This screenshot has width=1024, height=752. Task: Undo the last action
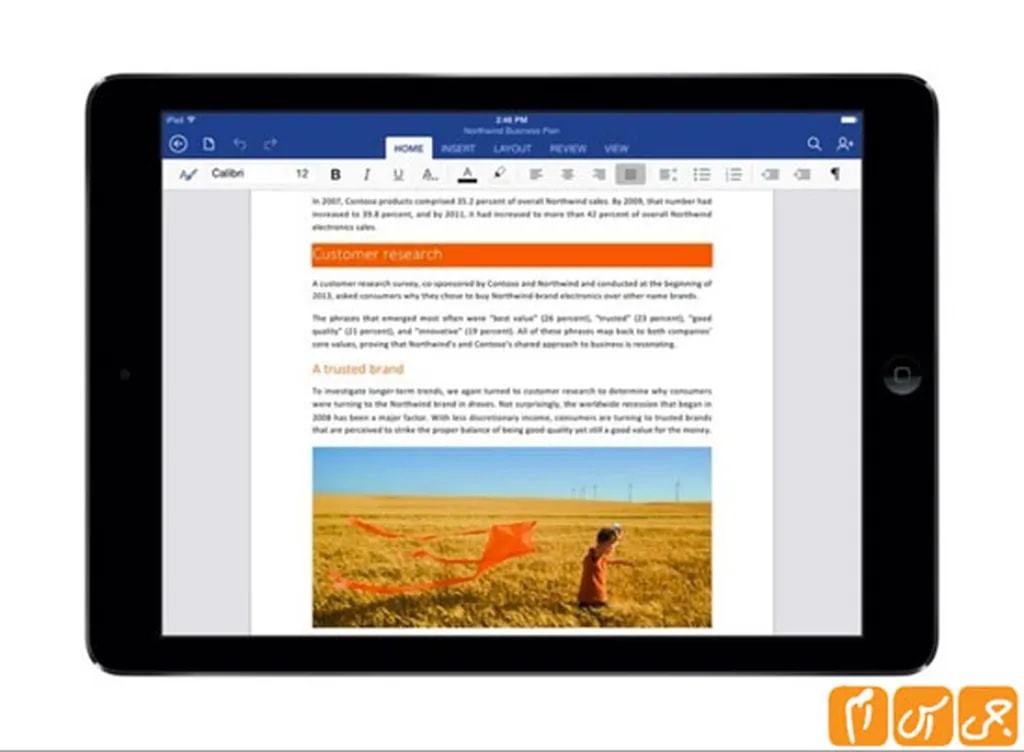[240, 144]
